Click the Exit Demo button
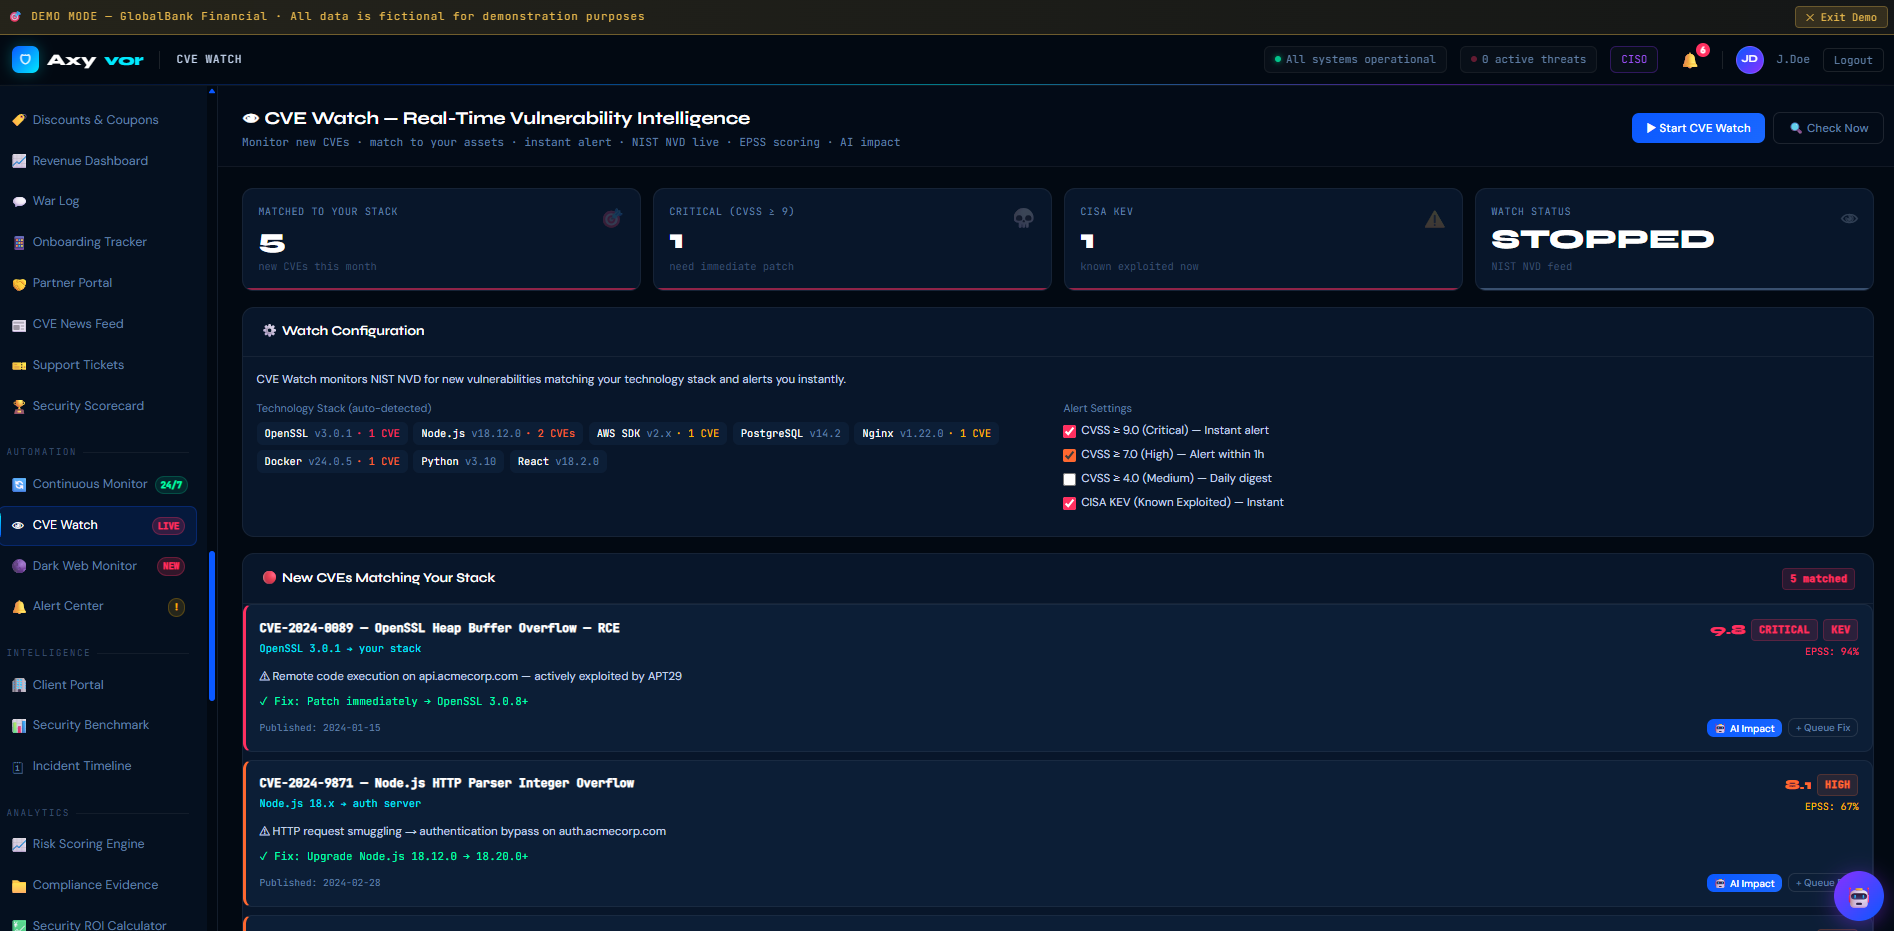 [x=1840, y=17]
